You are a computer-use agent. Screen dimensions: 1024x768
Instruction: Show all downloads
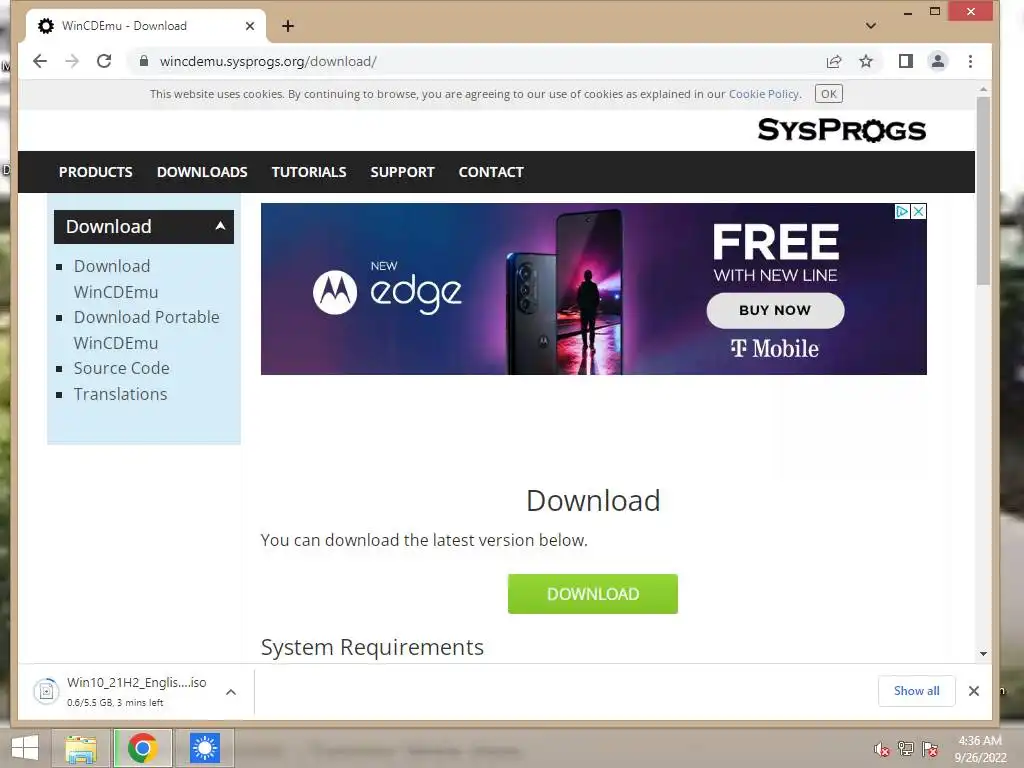[x=916, y=691]
